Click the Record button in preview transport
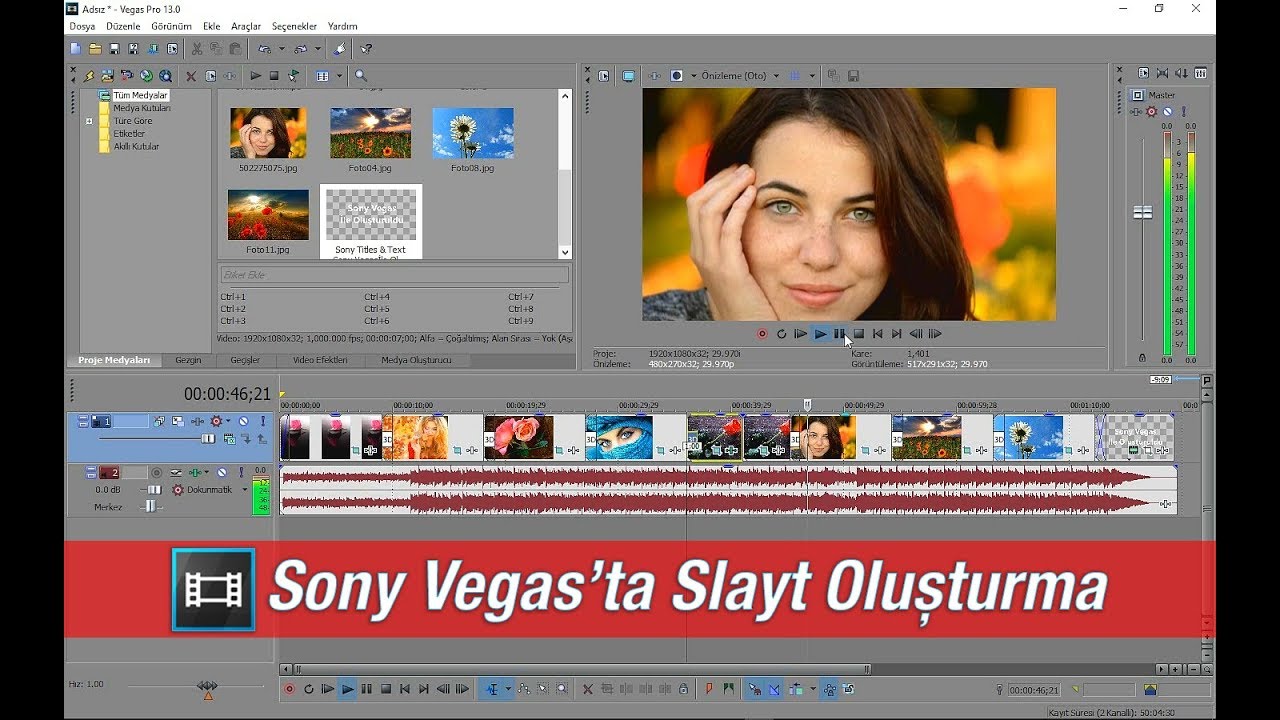This screenshot has width=1280, height=720. click(762, 334)
